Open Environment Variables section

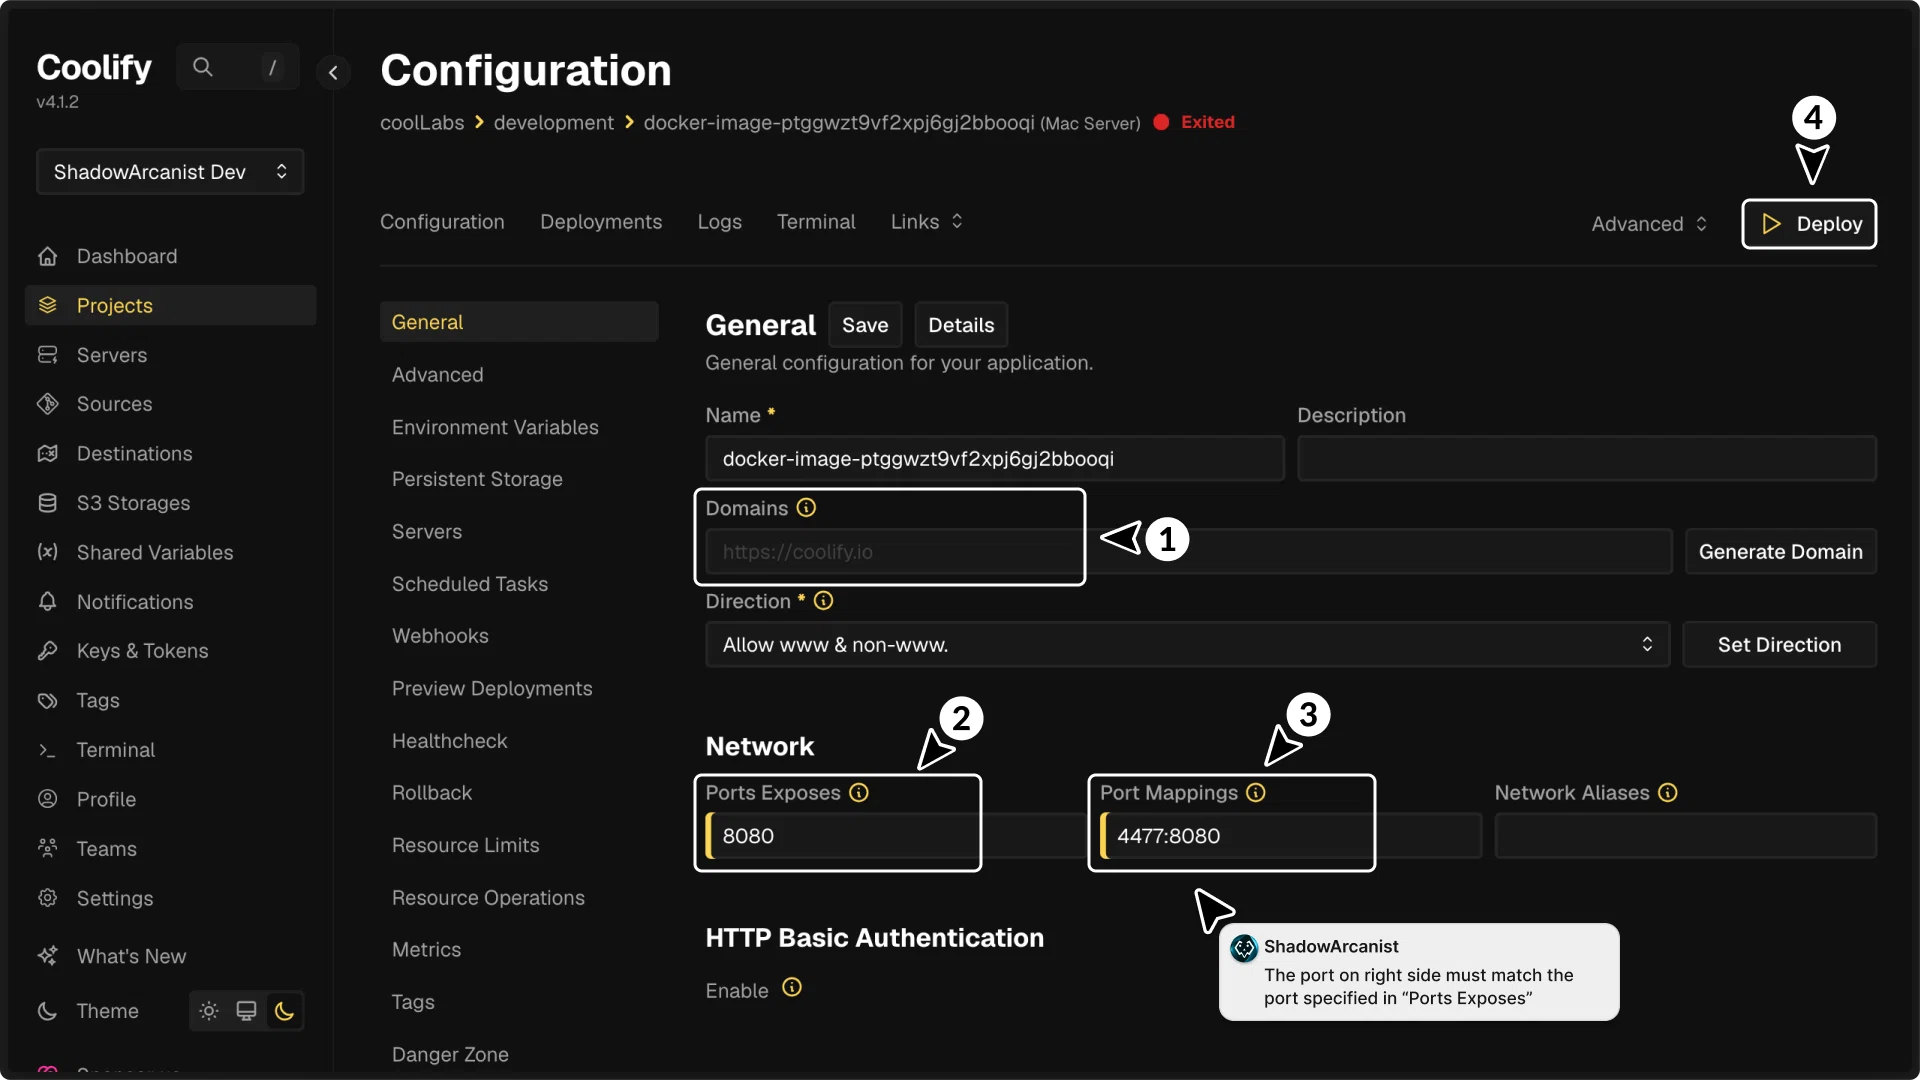pos(495,427)
